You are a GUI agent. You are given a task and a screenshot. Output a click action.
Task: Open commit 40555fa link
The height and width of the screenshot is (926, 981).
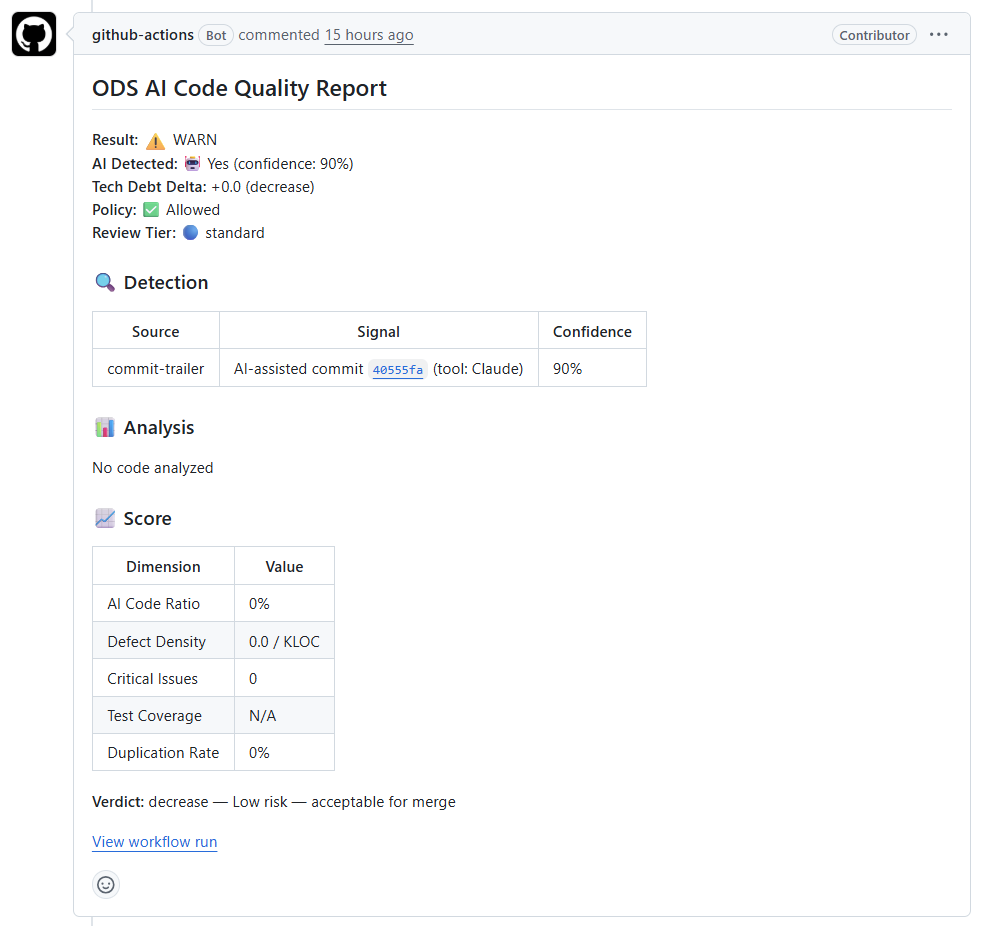click(x=398, y=370)
